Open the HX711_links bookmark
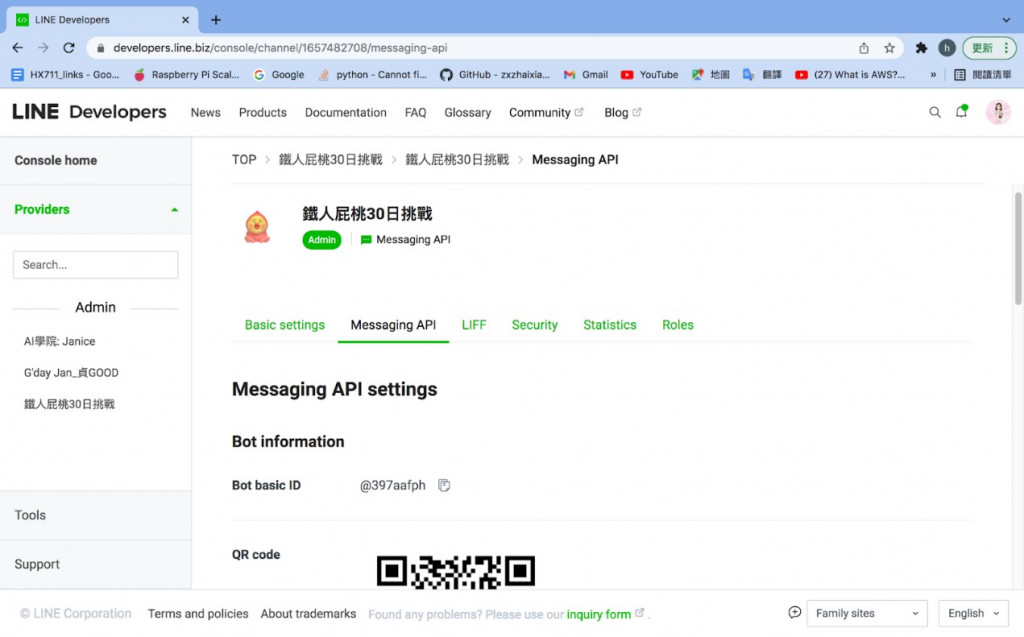 [x=65, y=74]
